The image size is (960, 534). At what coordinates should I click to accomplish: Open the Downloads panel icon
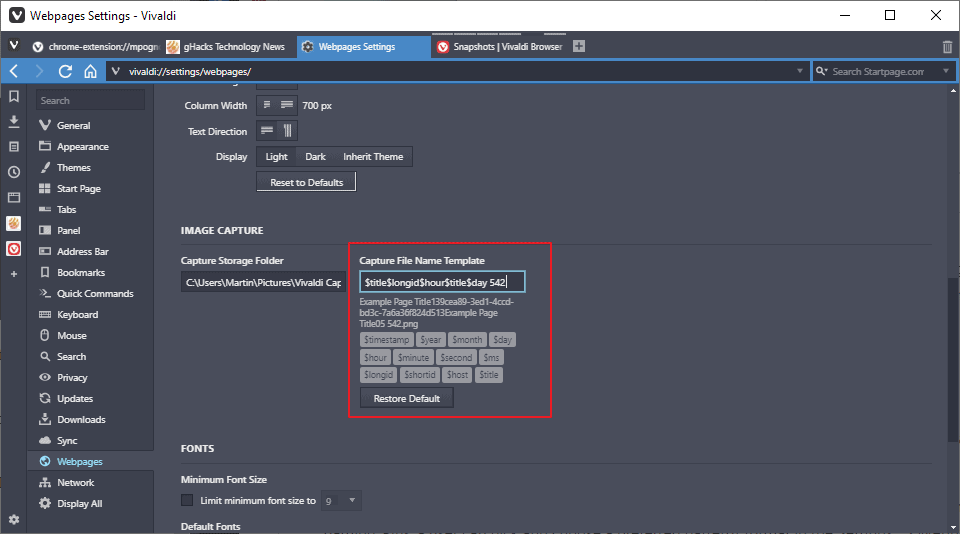[13, 121]
